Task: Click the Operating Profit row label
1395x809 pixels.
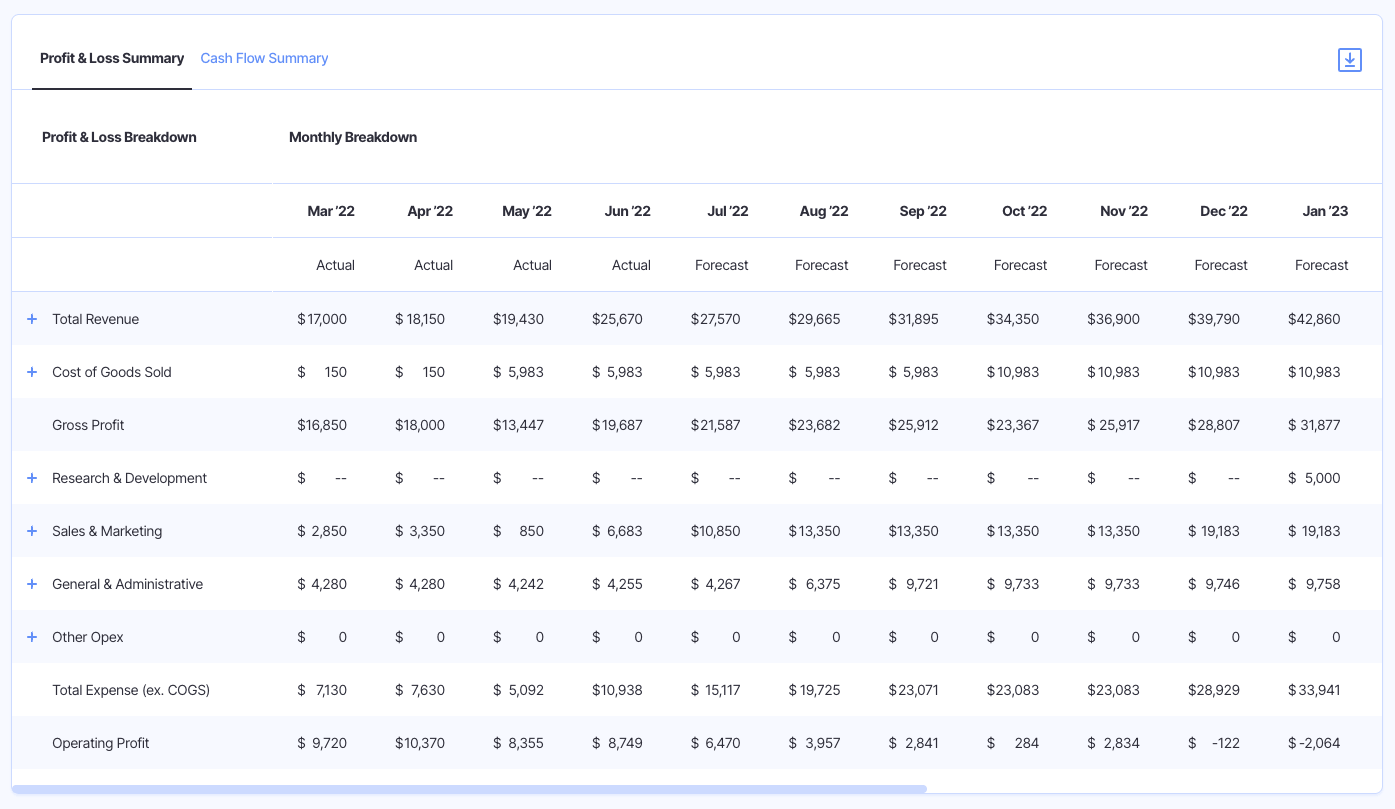Action: click(x=100, y=743)
